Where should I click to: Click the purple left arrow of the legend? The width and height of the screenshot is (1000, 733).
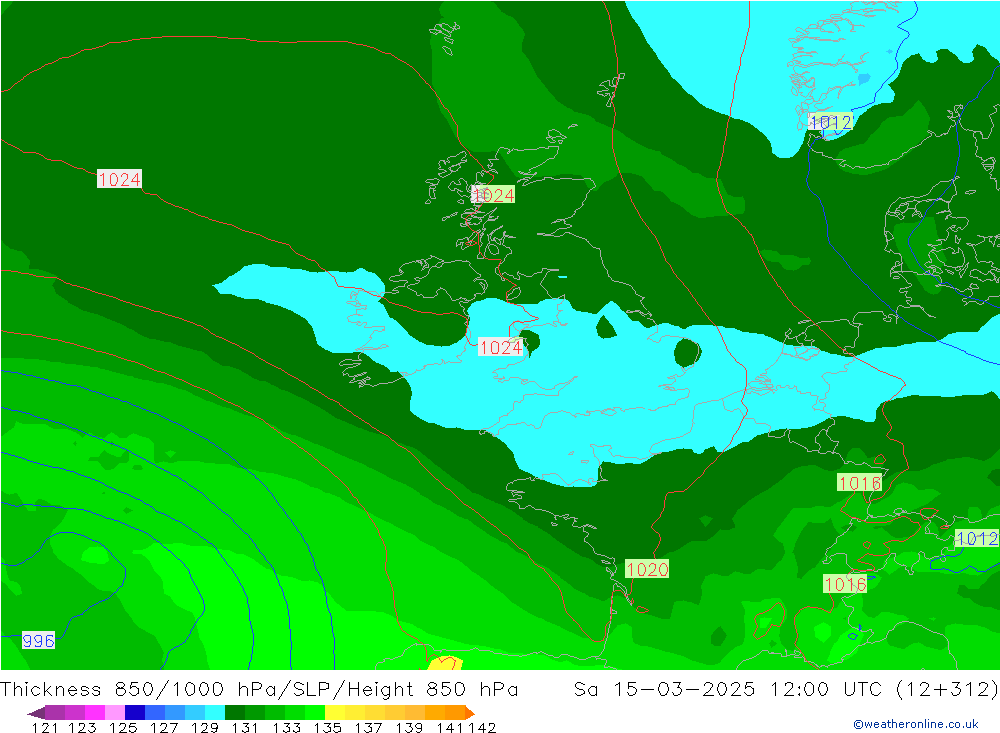pos(36,712)
